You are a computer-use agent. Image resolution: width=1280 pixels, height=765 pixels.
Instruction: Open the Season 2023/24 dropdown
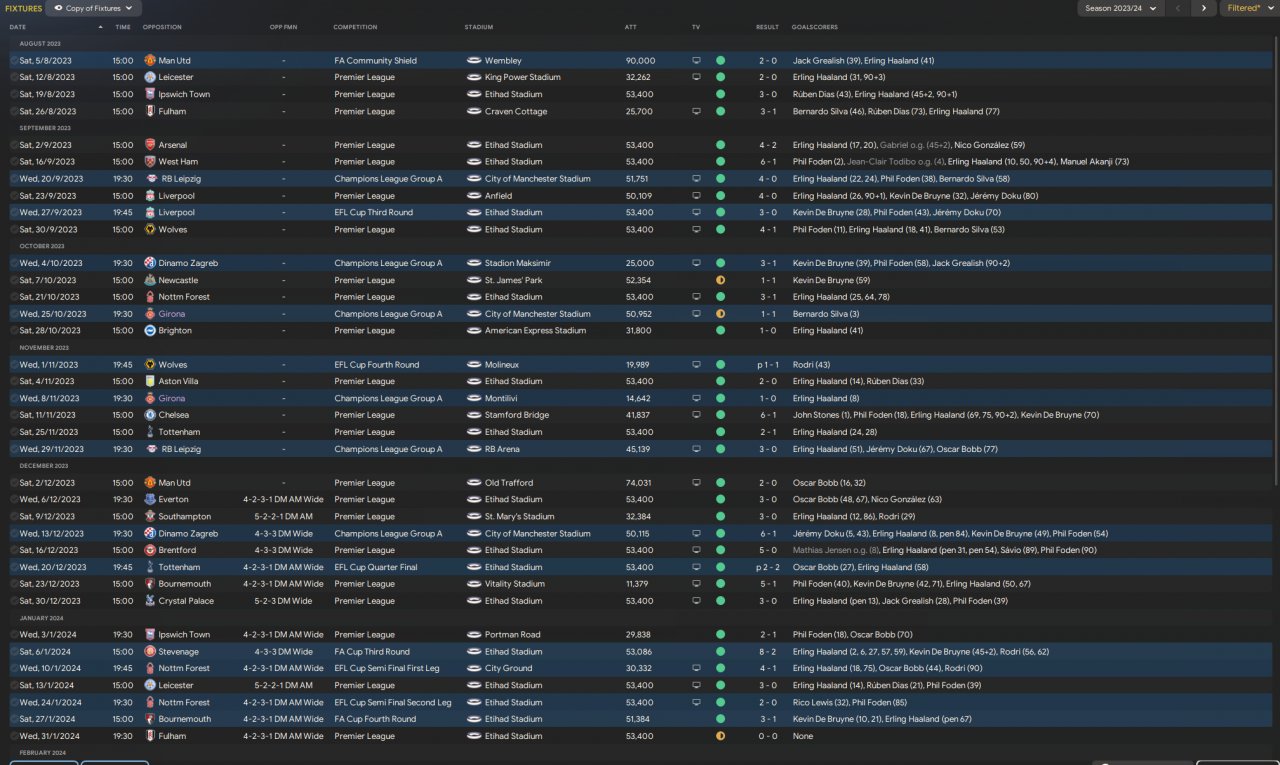coord(1120,8)
